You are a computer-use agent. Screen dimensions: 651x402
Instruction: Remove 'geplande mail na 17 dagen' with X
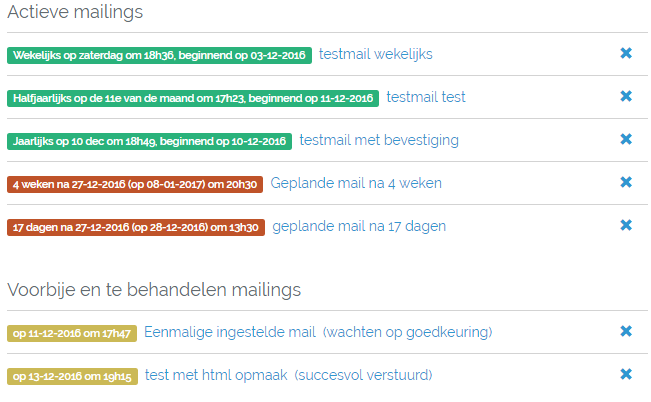(626, 226)
